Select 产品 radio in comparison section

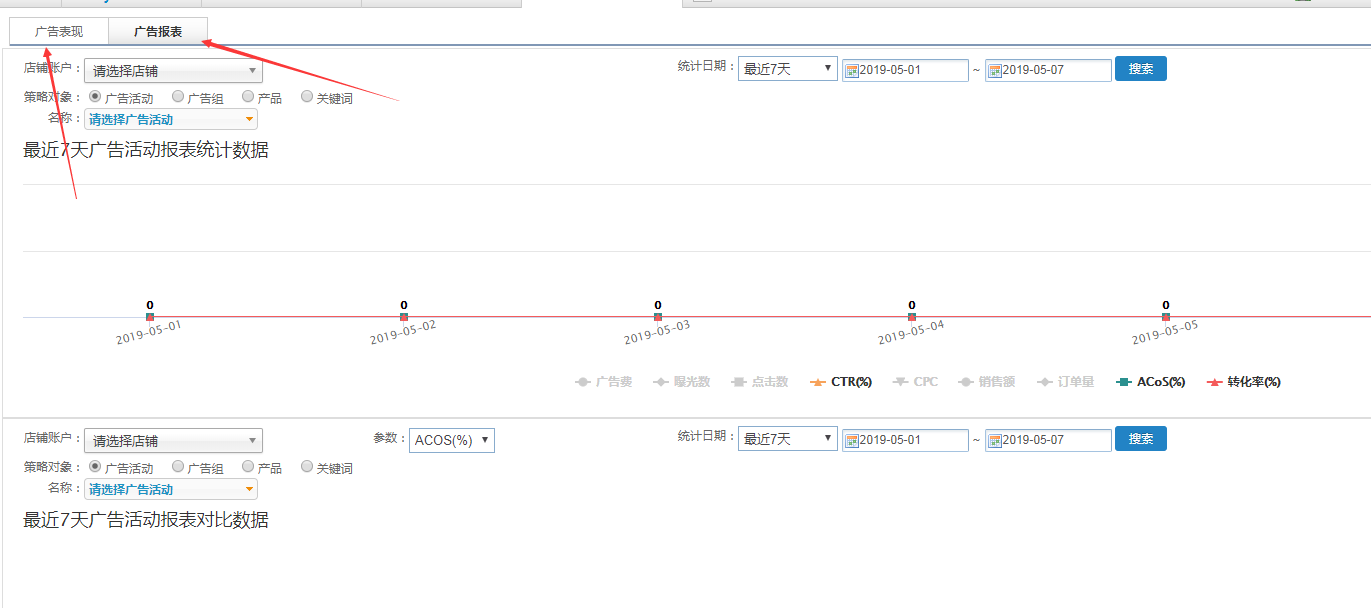coord(248,466)
